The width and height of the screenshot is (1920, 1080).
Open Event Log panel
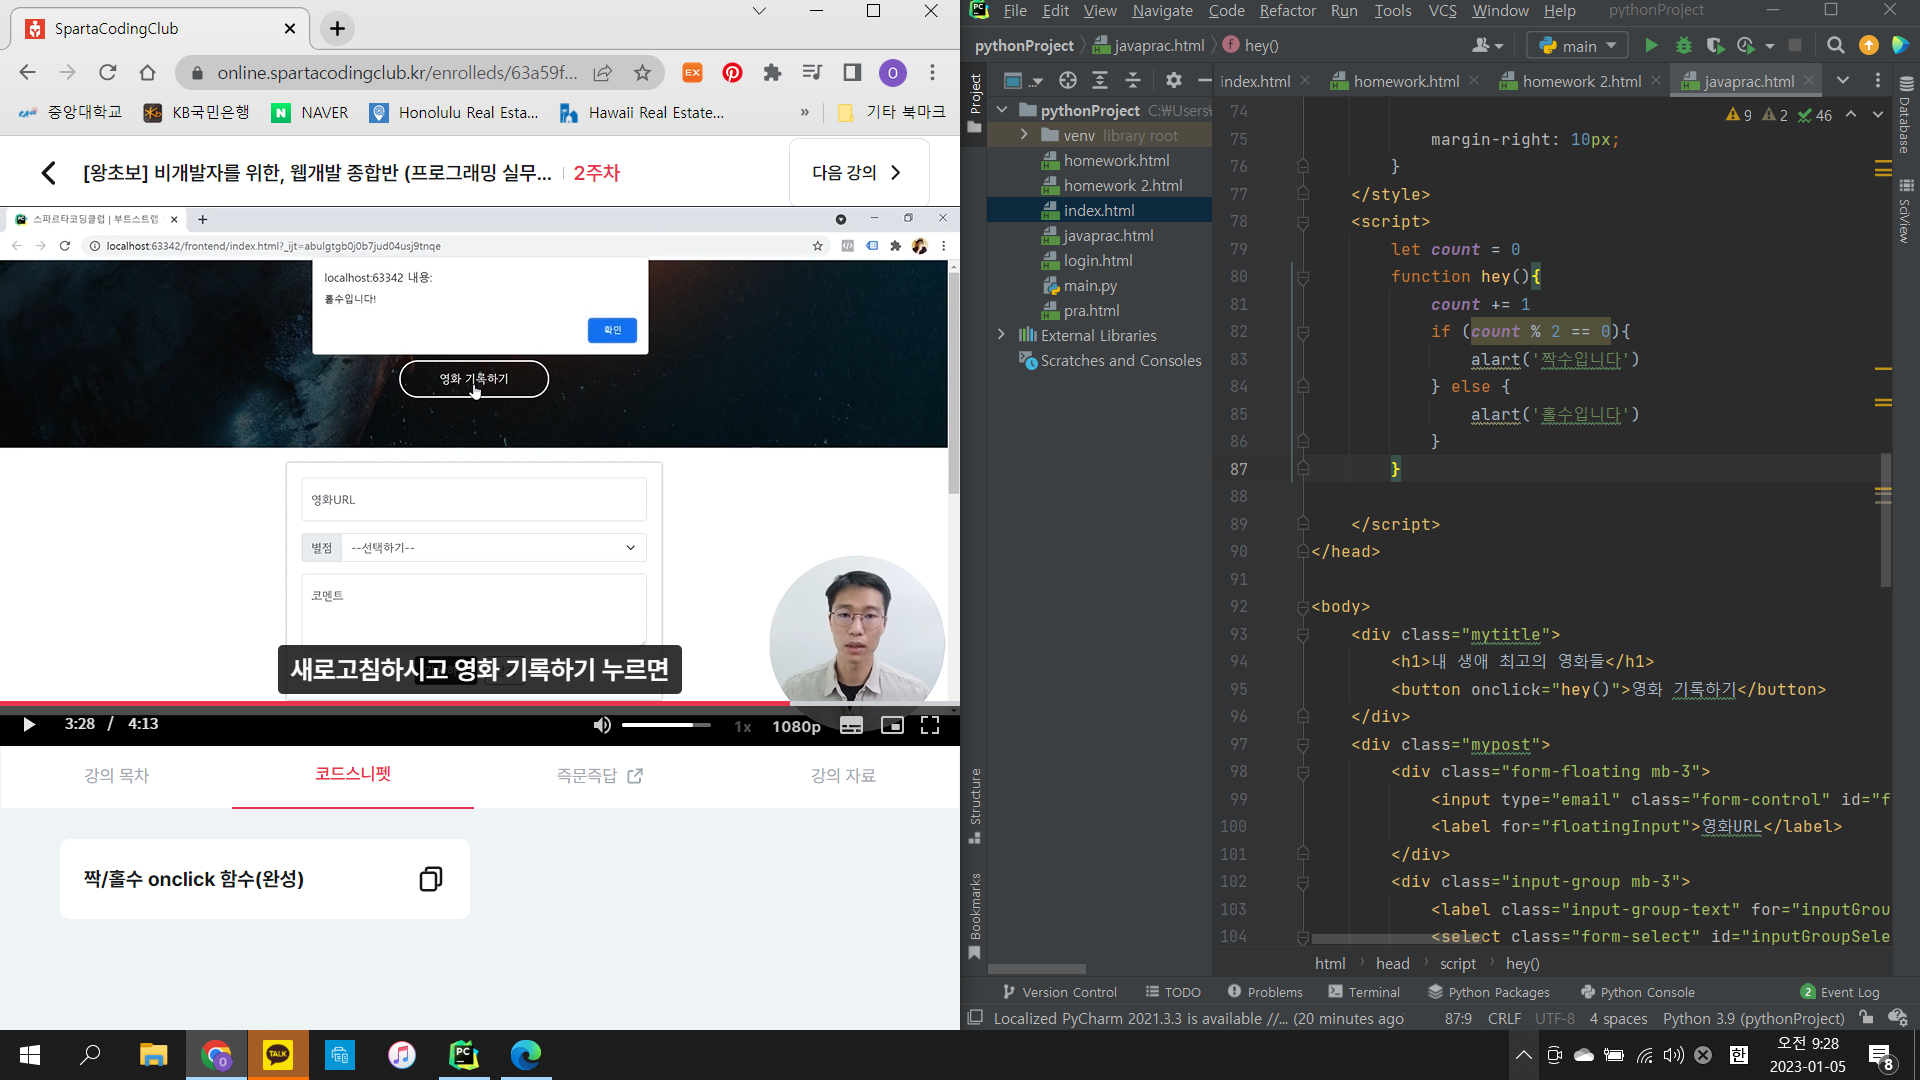[x=1840, y=992]
